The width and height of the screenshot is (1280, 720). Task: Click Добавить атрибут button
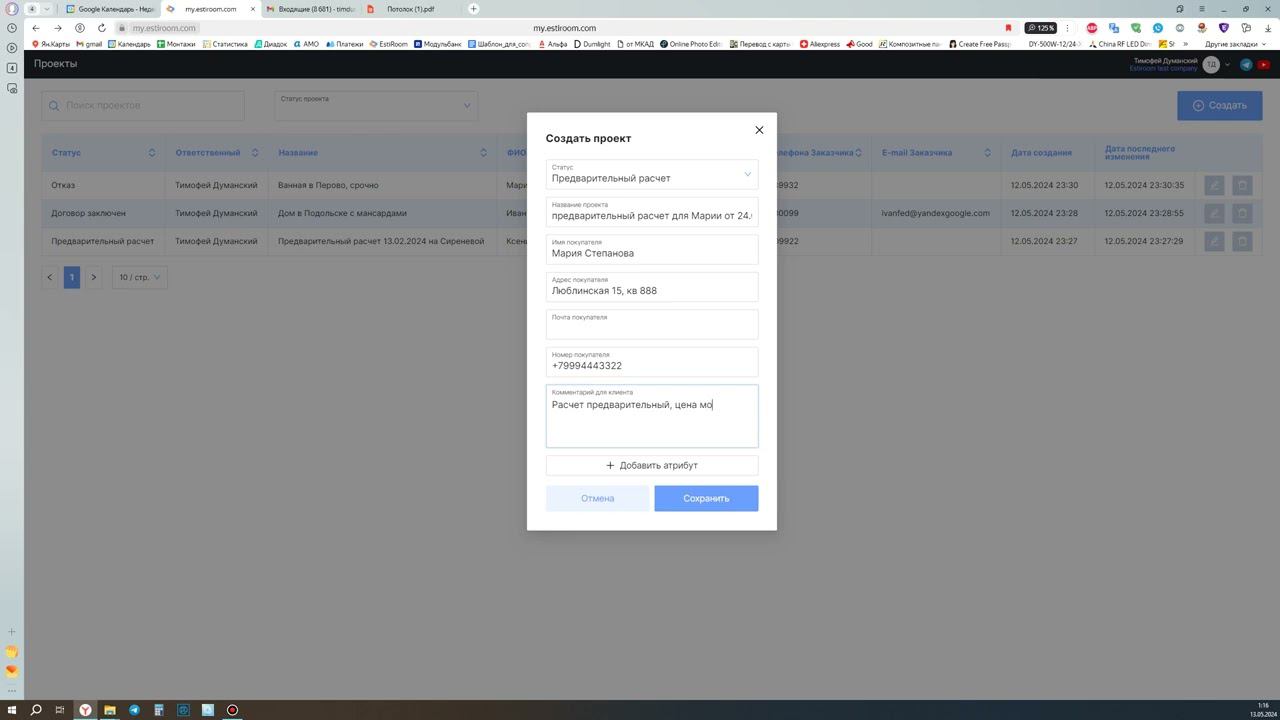[652, 465]
